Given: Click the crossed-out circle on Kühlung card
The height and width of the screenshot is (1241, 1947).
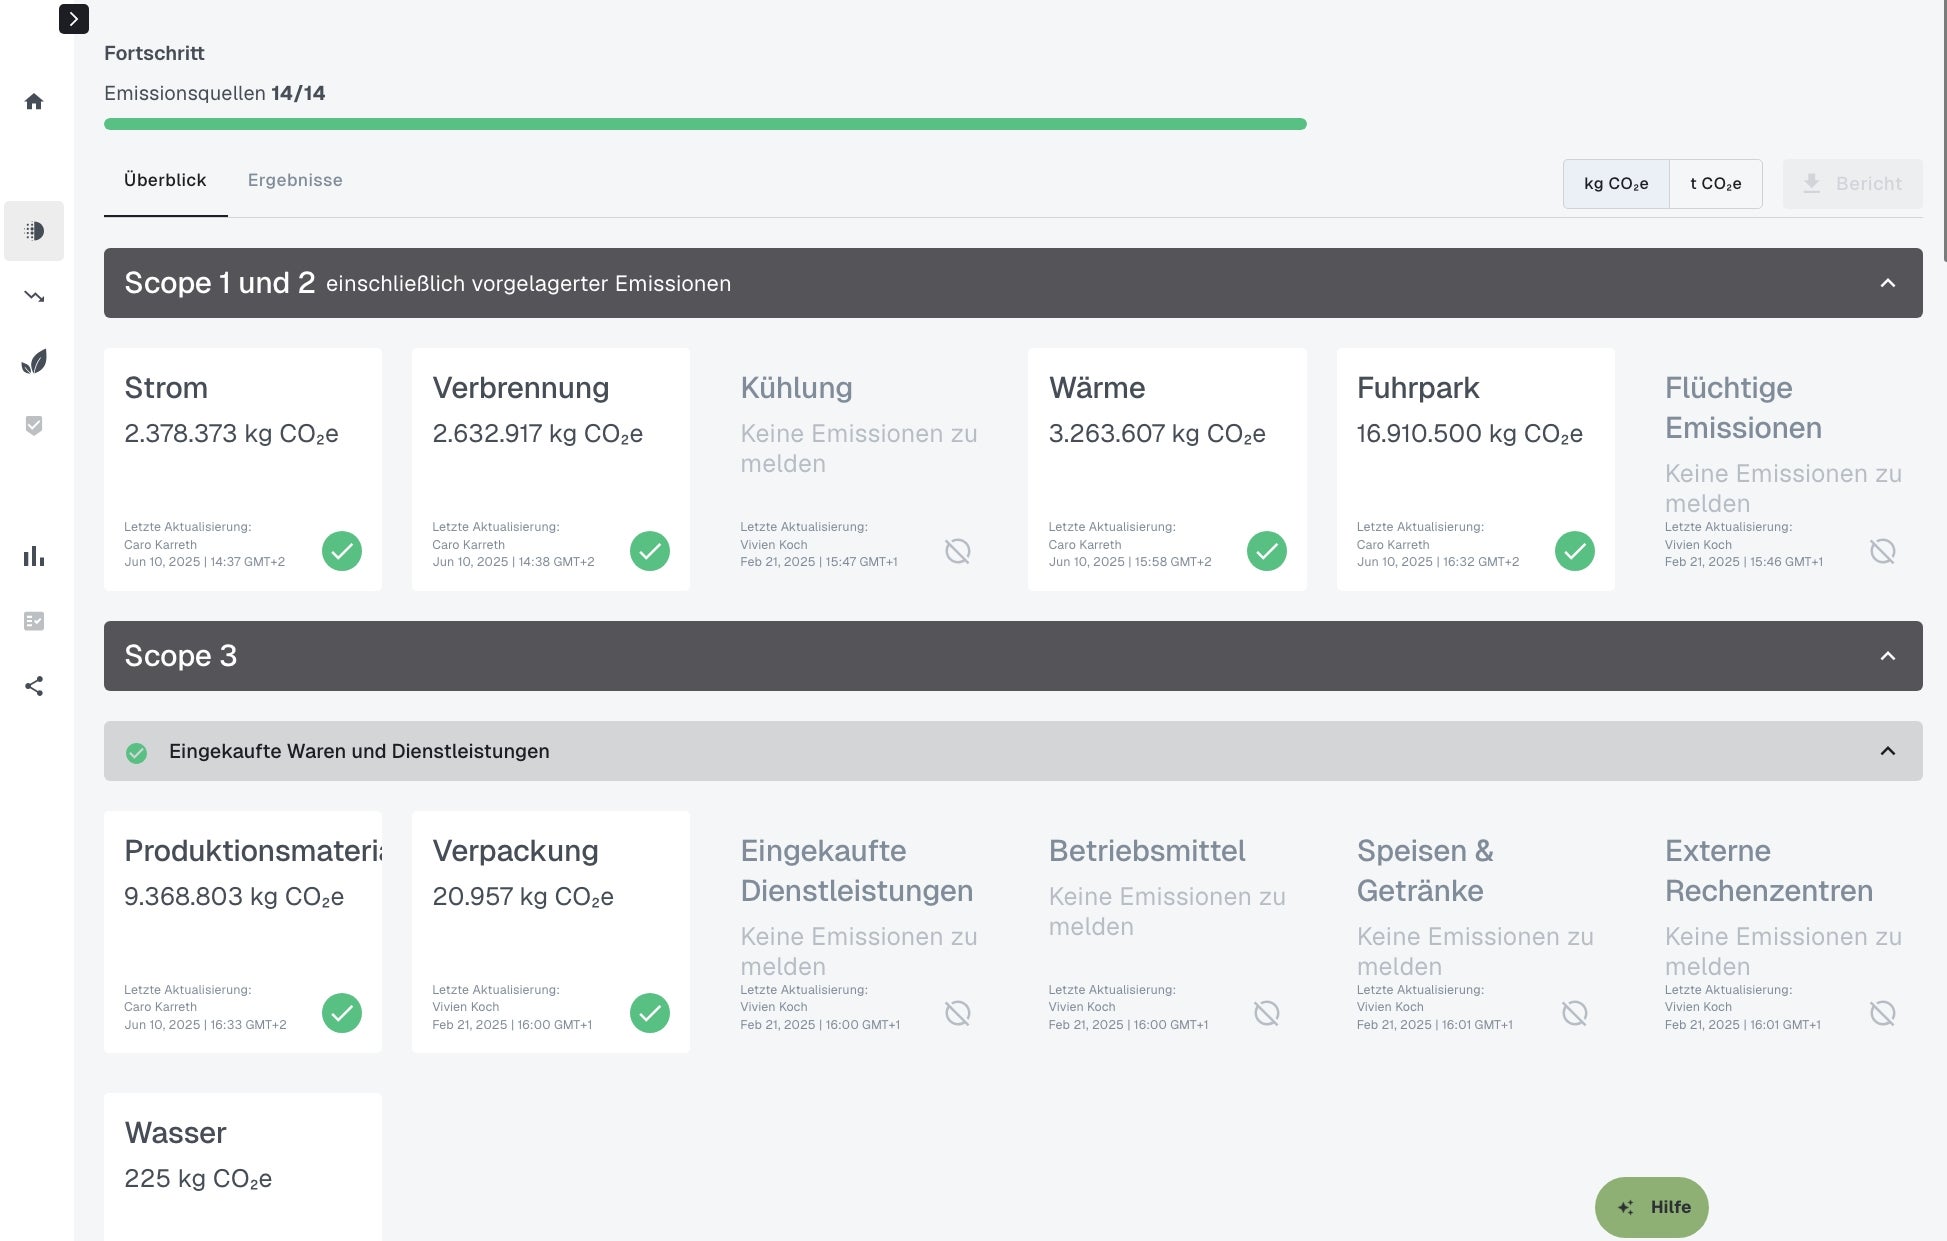Looking at the screenshot, I should point(957,551).
